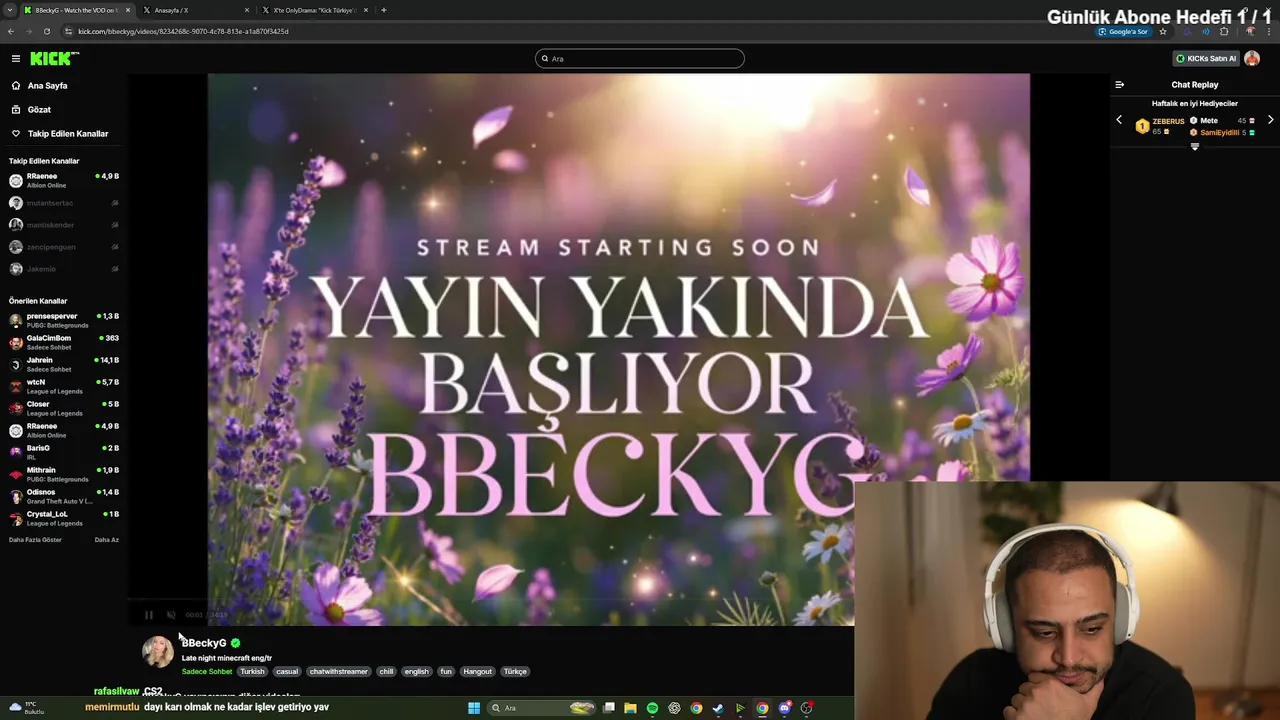Viewport: 1280px width, 720px height.
Task: Show next weekly gifters page
Action: tap(1270, 120)
